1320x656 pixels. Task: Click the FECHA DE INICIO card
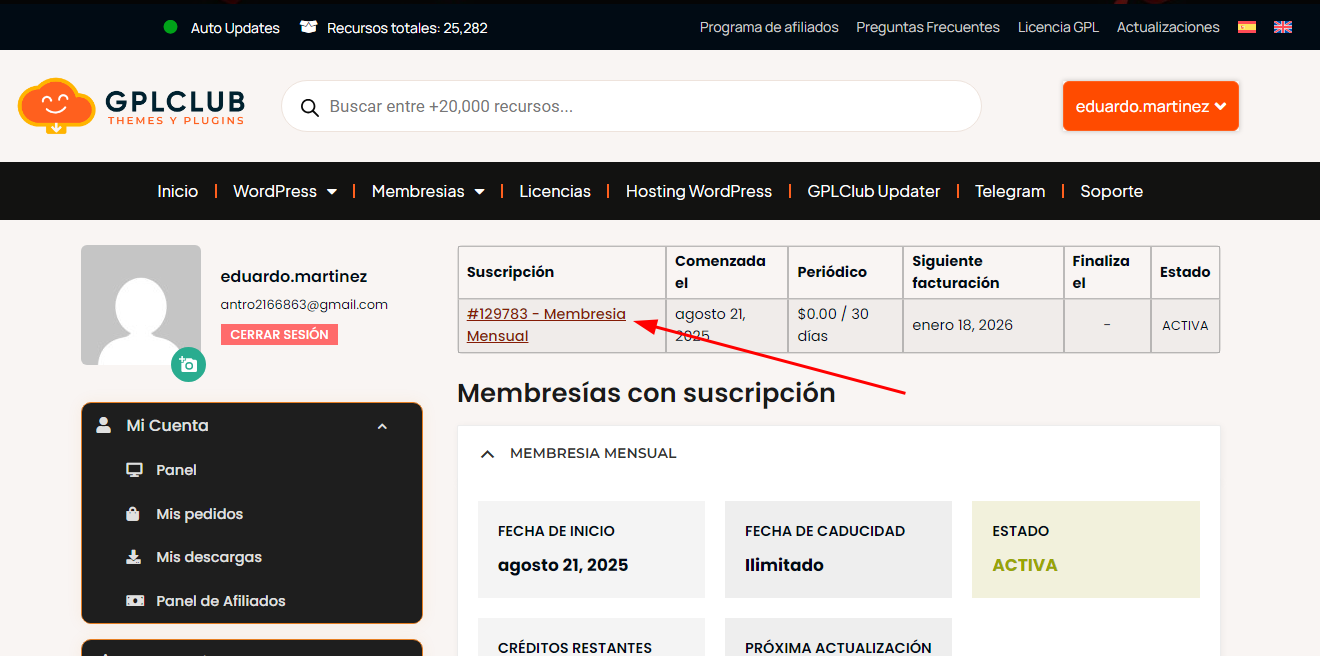click(591, 549)
